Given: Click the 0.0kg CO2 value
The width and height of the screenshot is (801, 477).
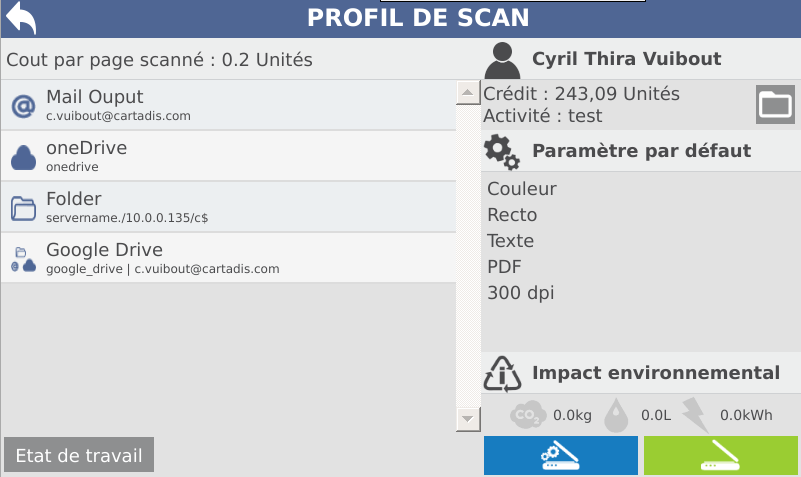Looking at the screenshot, I should pos(572,415).
